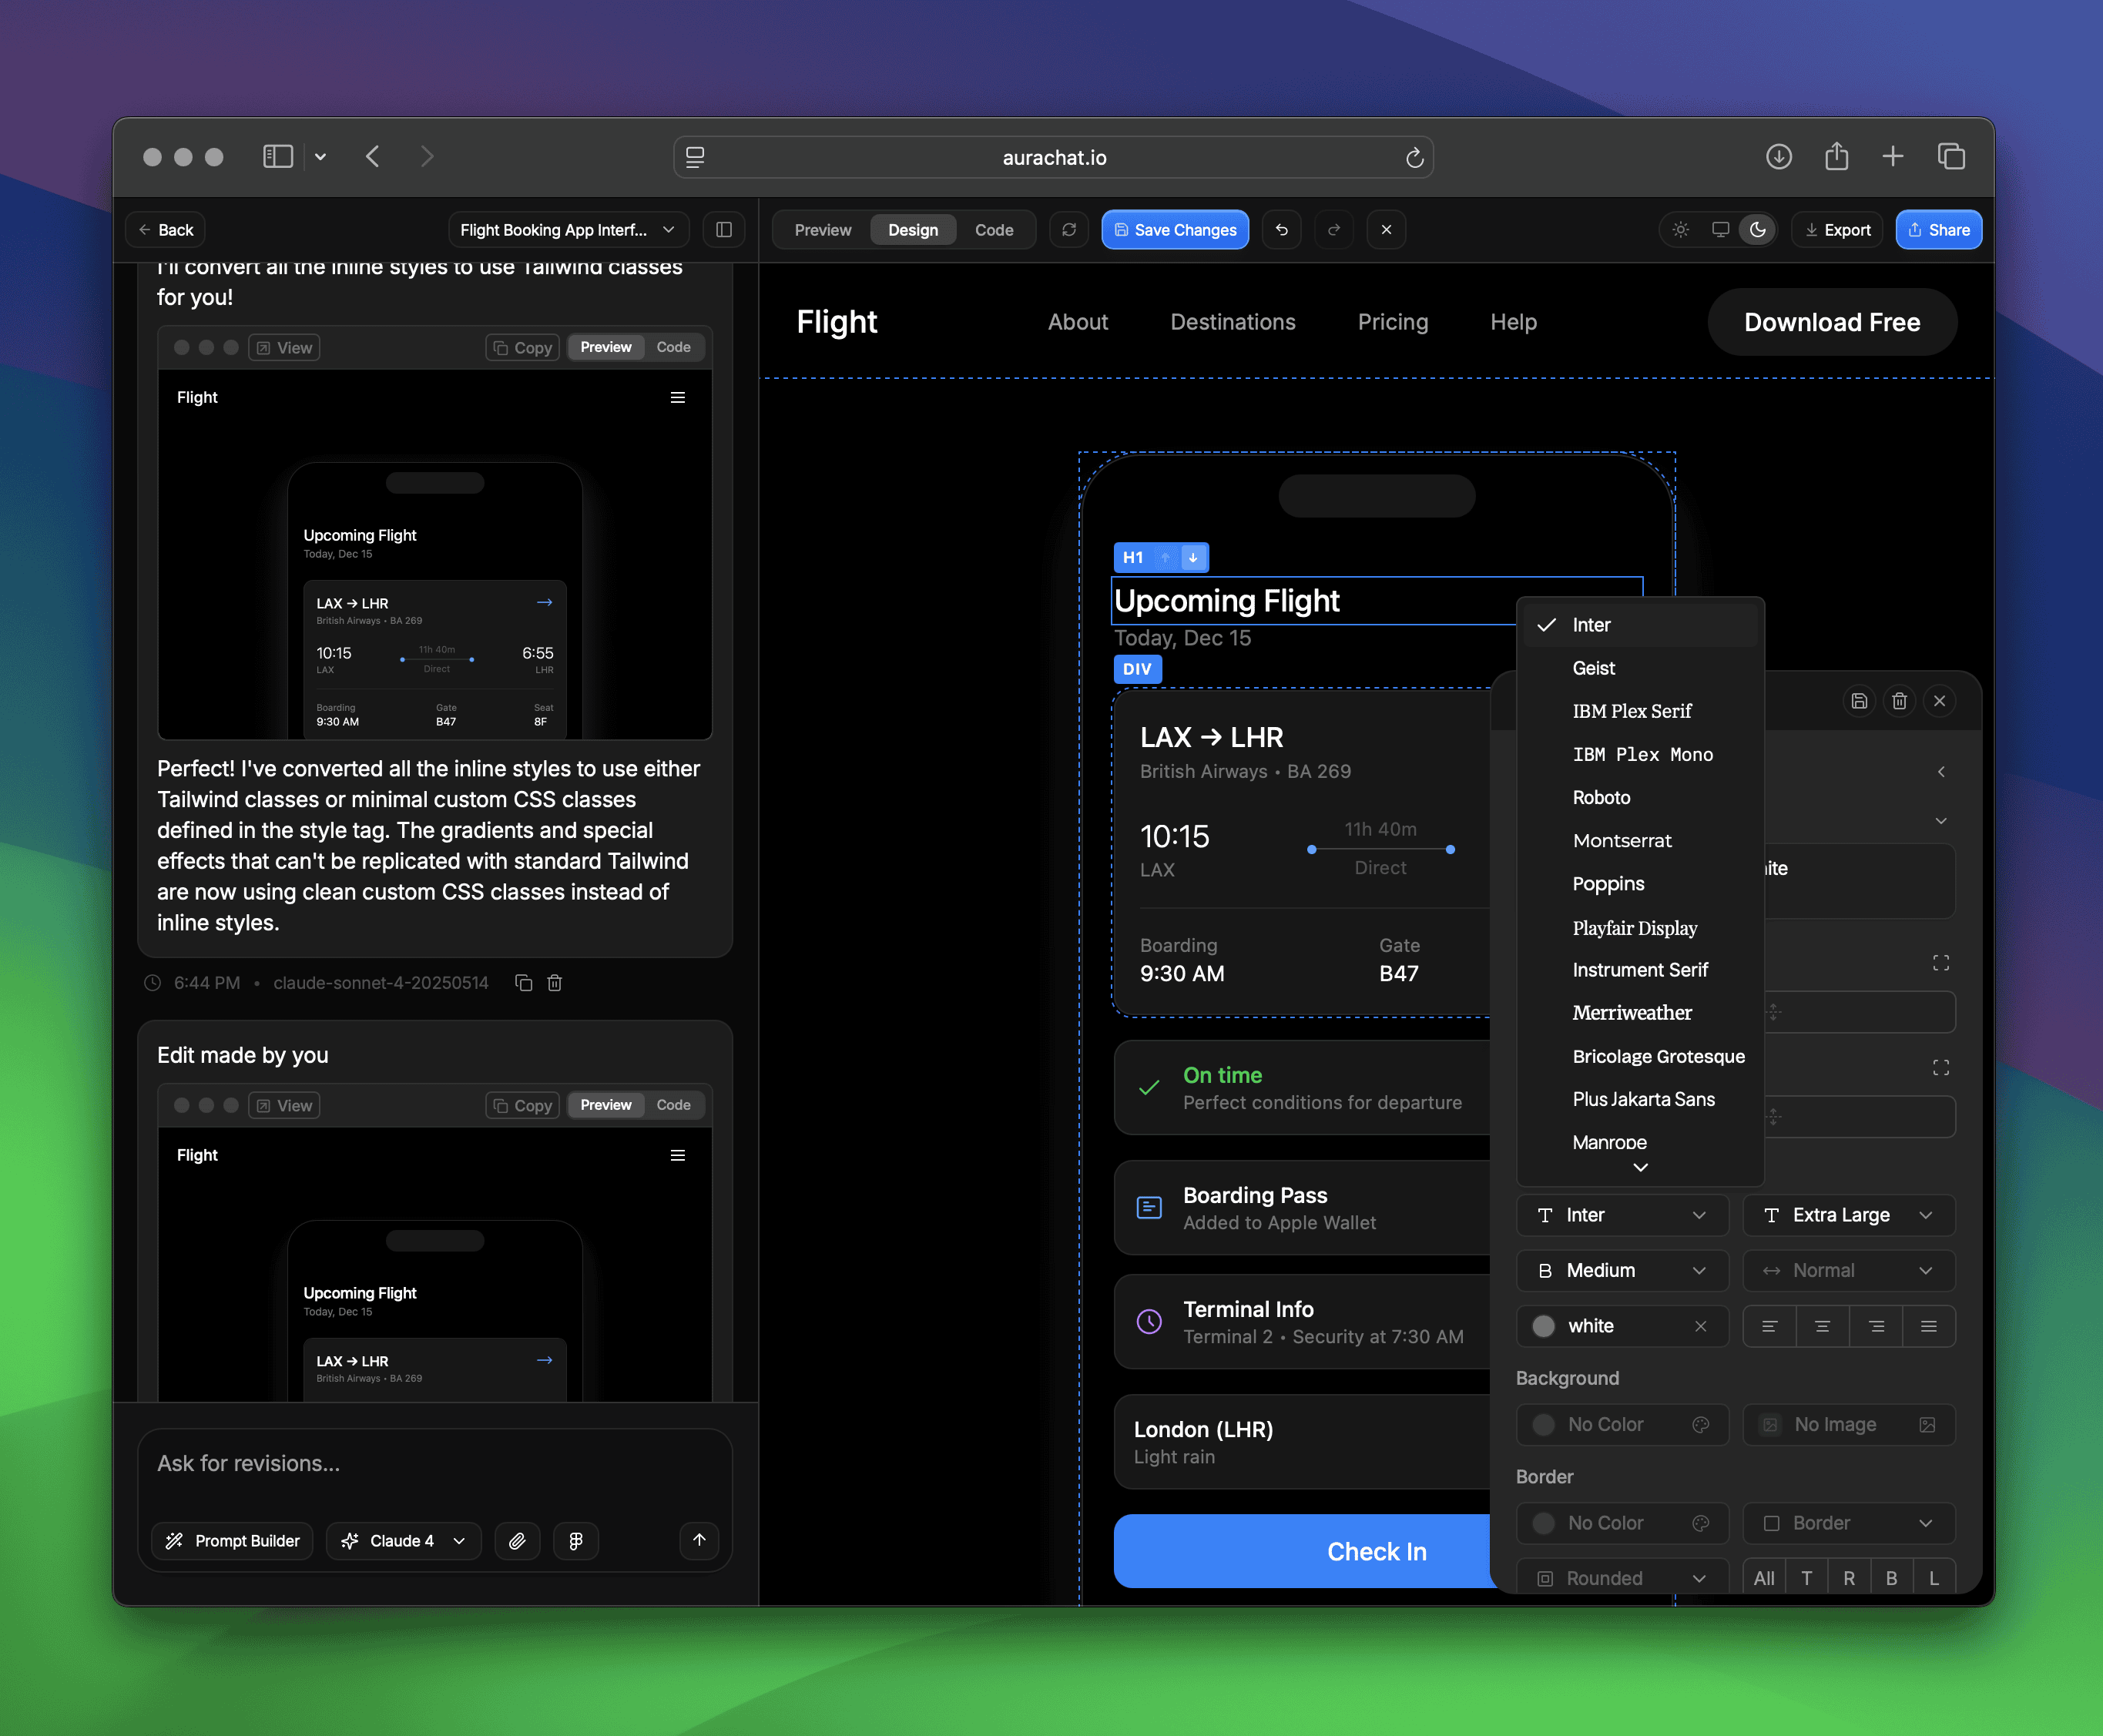The image size is (2103, 1736).
Task: Delete message trash icon next to timestamp
Action: (x=555, y=983)
